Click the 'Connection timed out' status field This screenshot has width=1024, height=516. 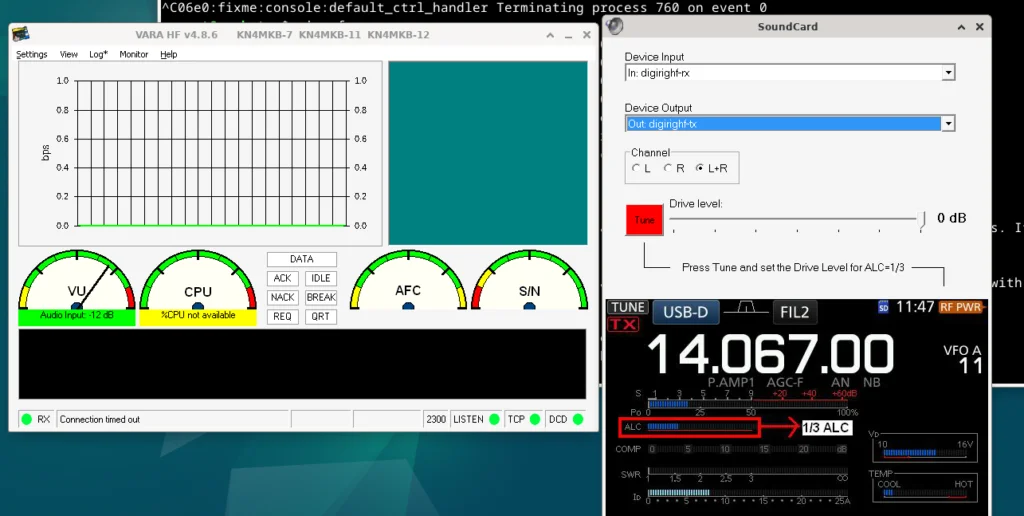point(172,419)
